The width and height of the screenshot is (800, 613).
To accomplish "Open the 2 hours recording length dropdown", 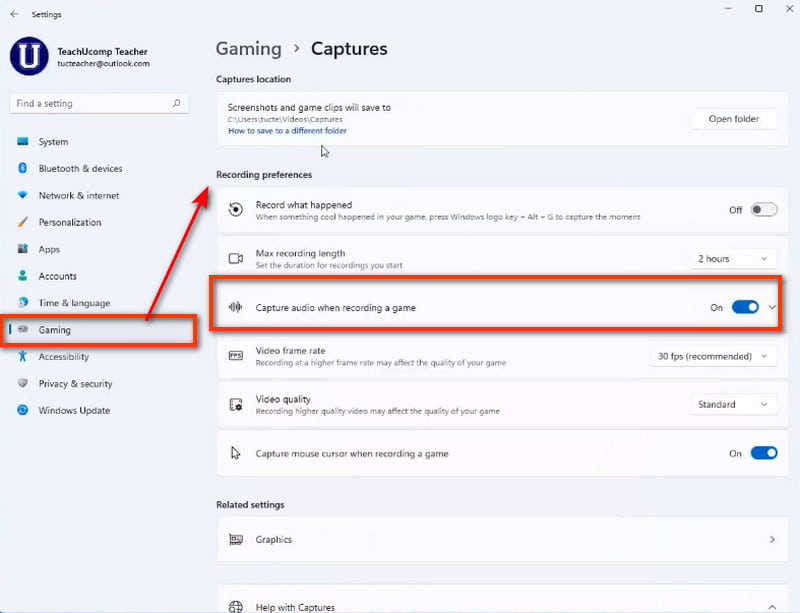I will [733, 259].
